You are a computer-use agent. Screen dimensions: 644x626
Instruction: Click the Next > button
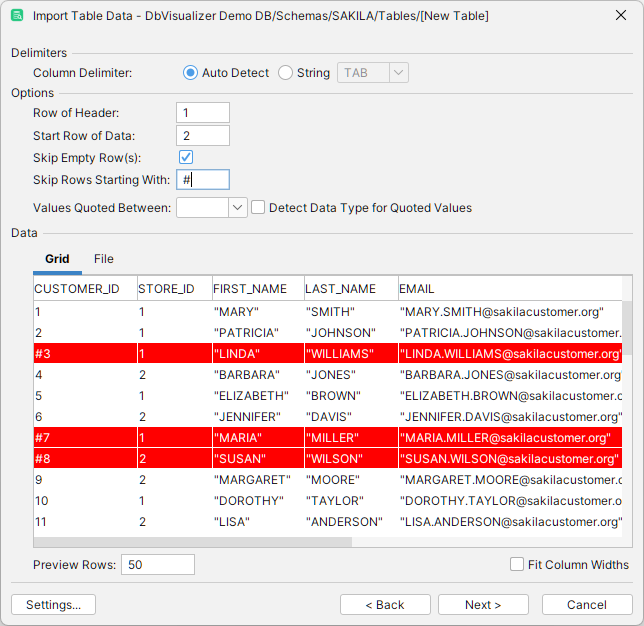[x=483, y=605]
